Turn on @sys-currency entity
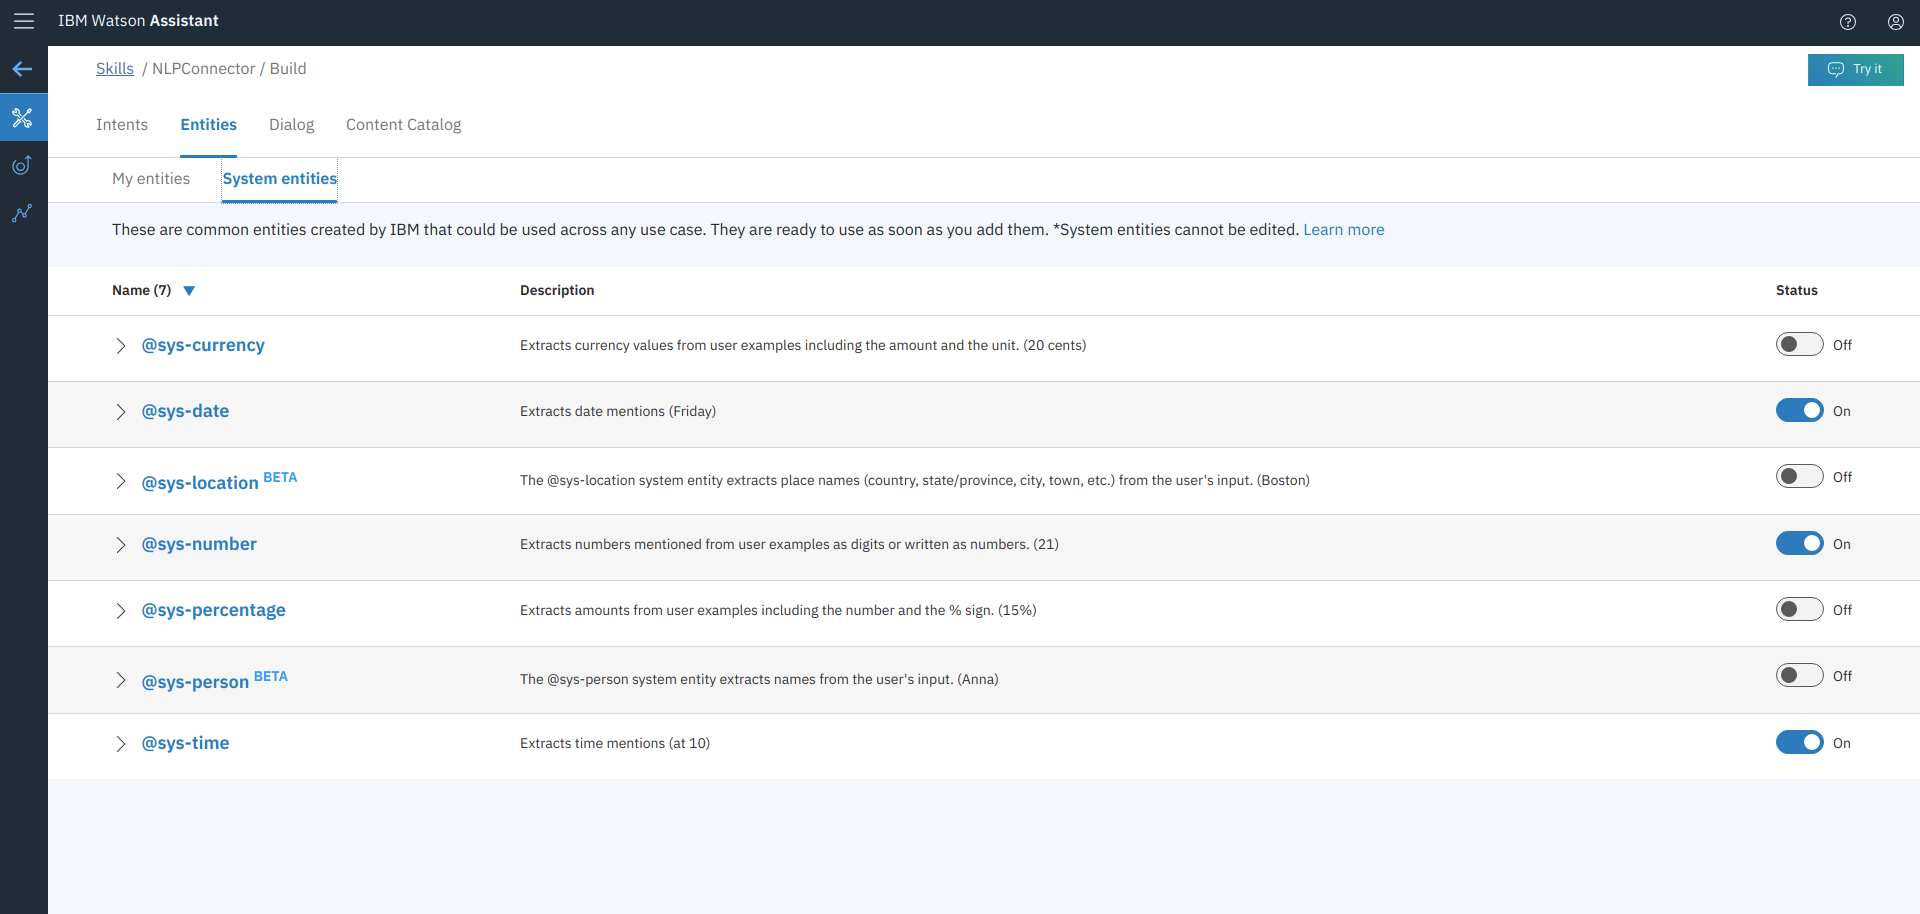This screenshot has height=914, width=1920. (1800, 344)
